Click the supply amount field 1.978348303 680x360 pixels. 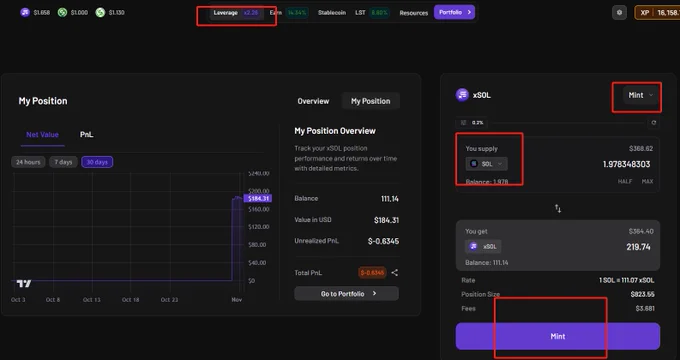pos(626,164)
